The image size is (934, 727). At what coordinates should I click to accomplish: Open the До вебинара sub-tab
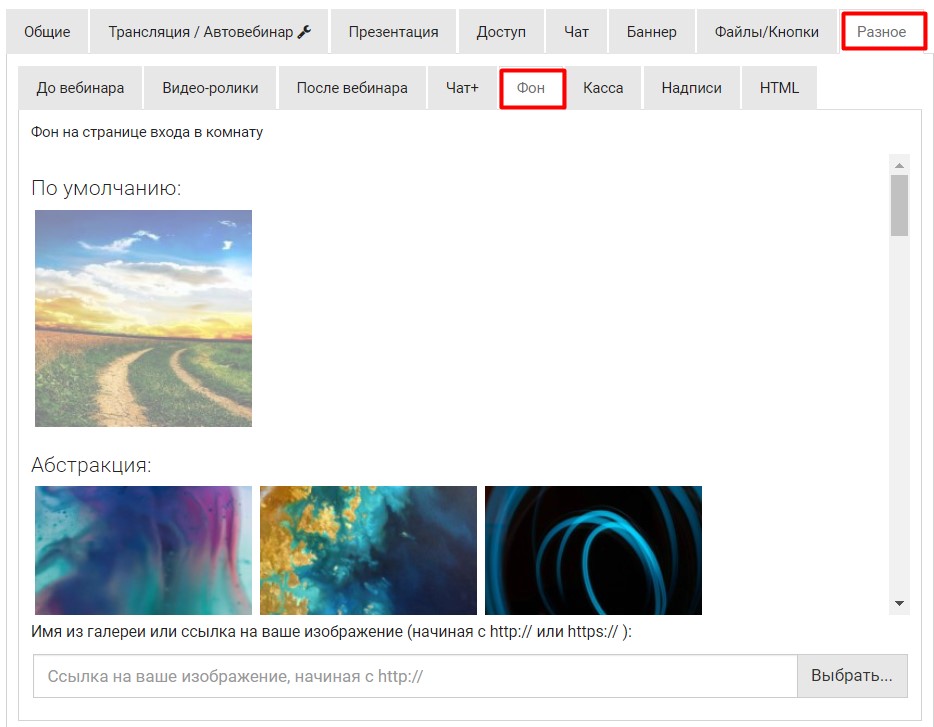(x=80, y=88)
